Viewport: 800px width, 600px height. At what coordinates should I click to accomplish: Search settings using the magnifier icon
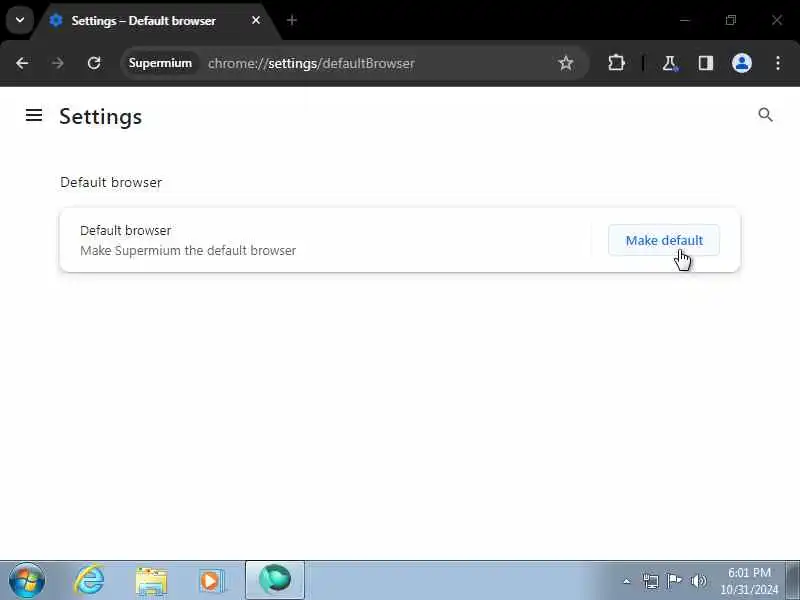coord(765,115)
